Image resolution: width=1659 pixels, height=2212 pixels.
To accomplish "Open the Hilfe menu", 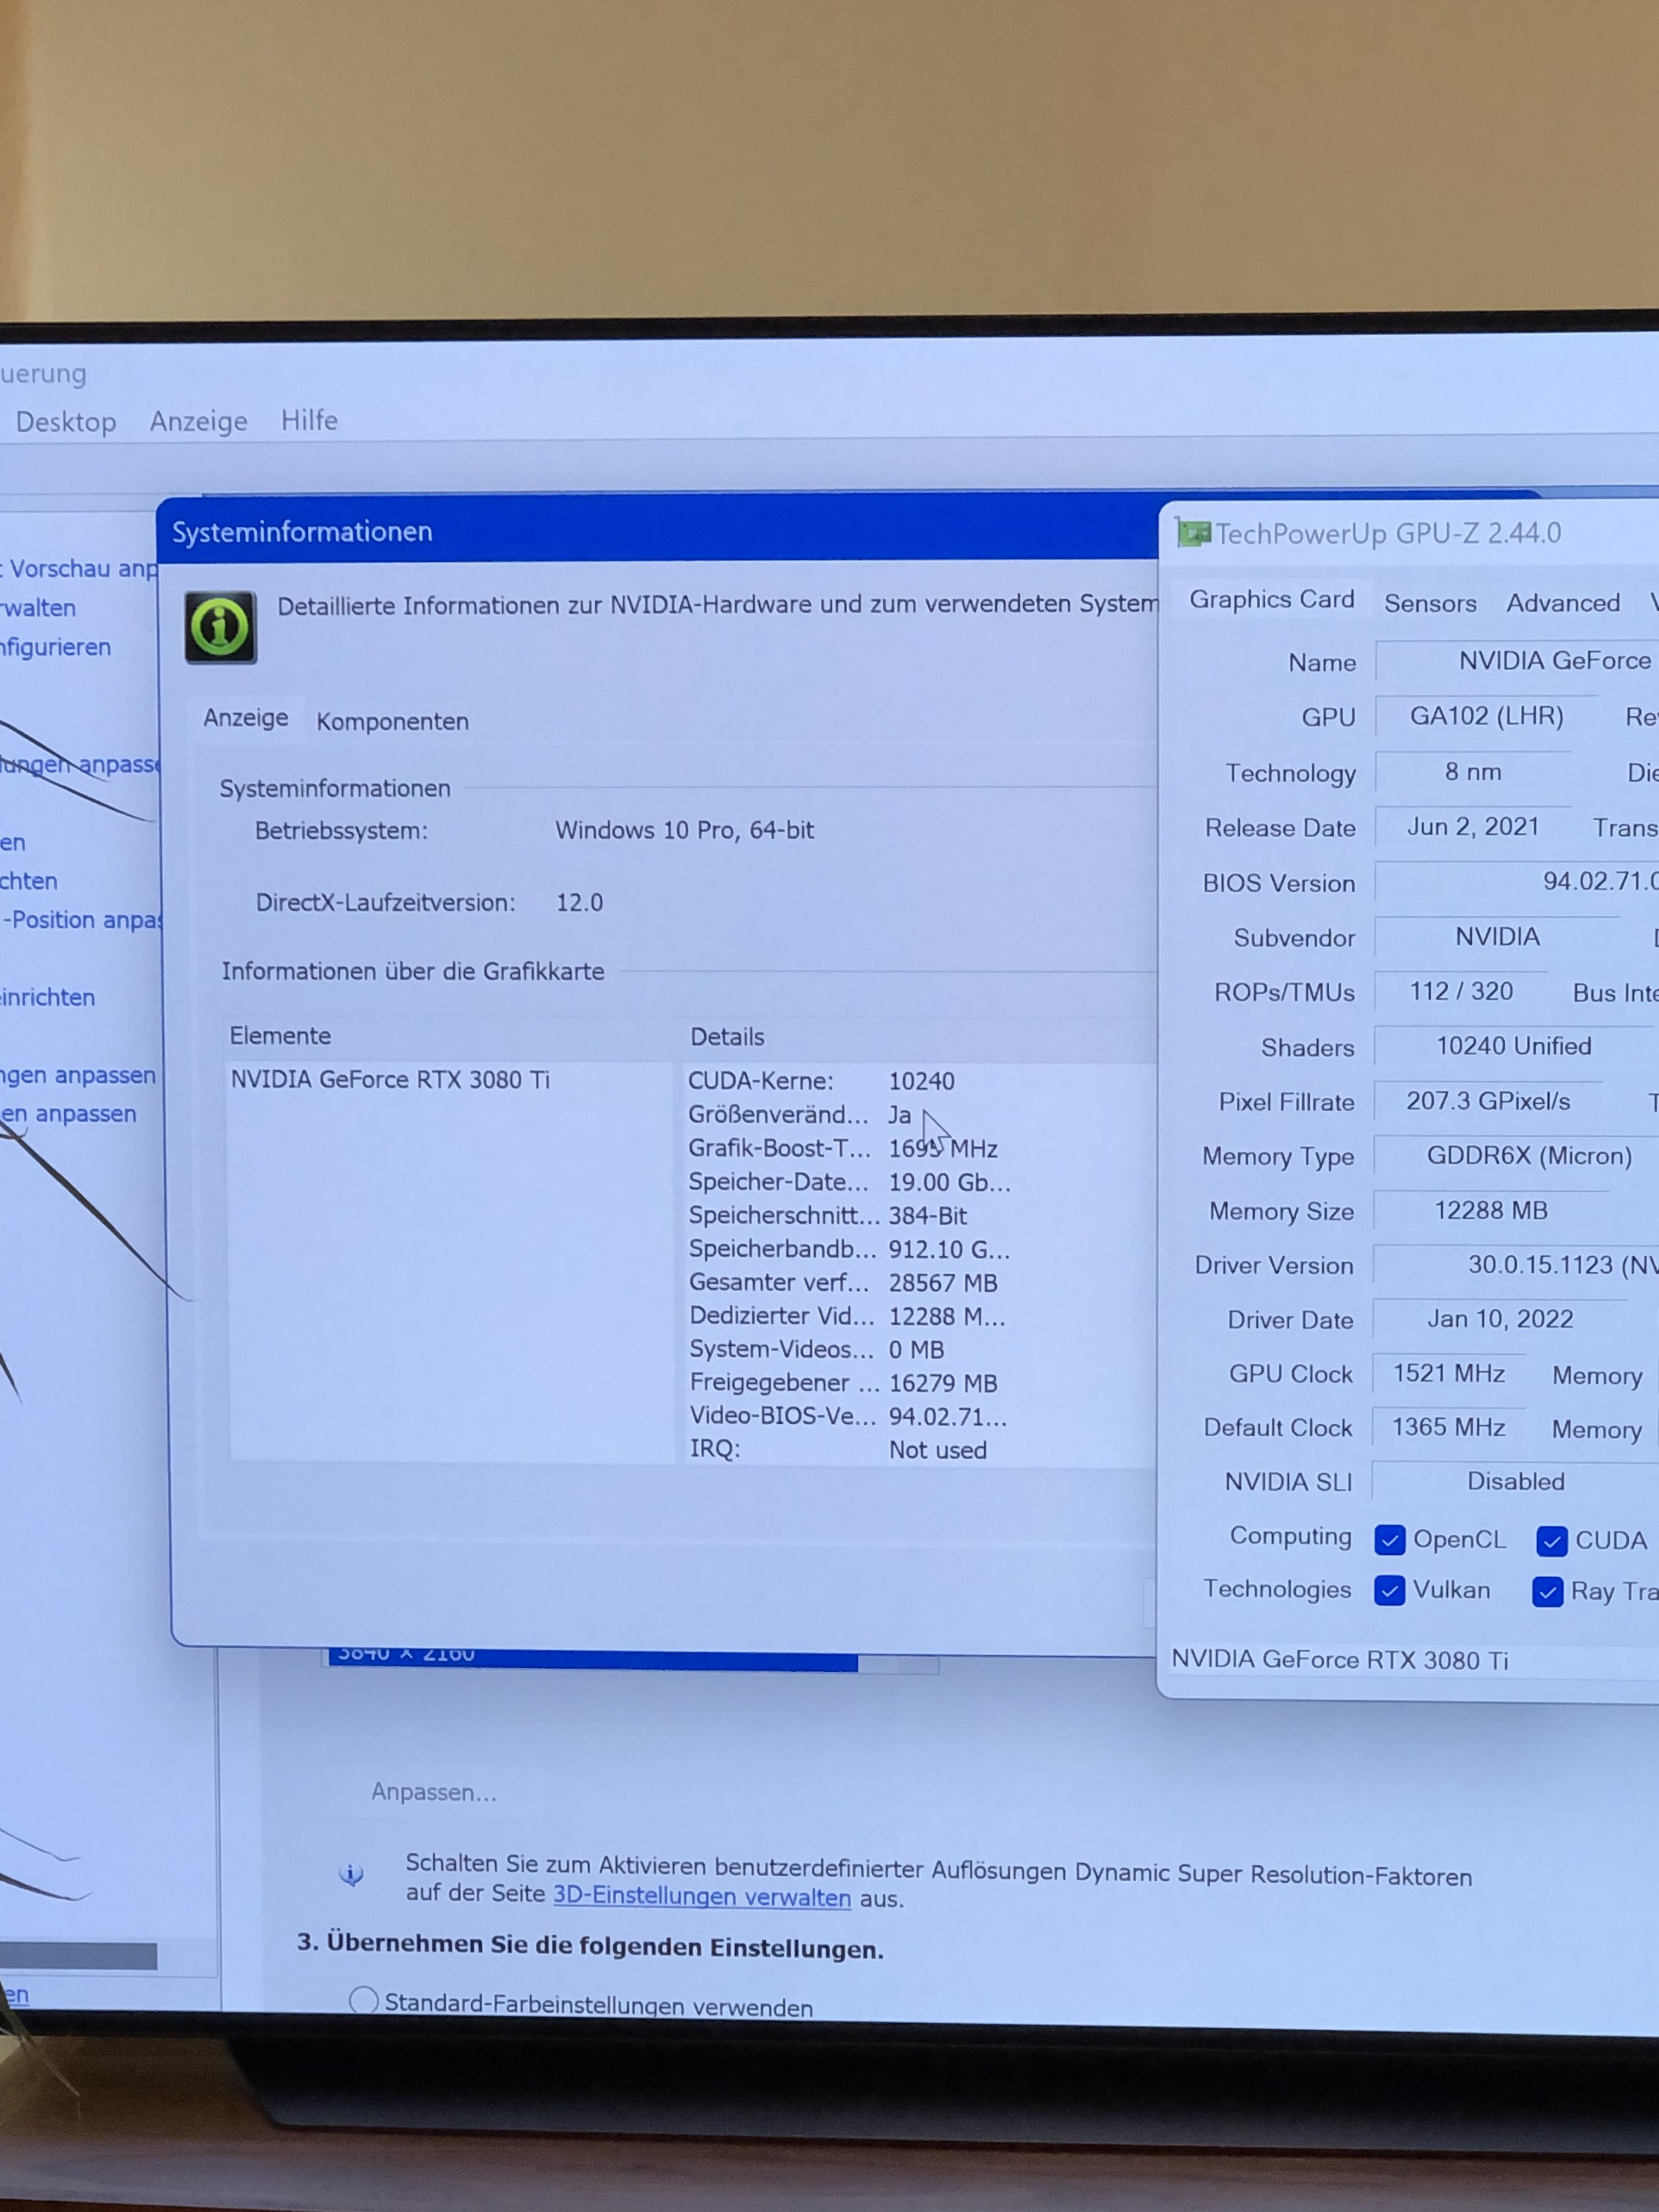I will point(309,421).
